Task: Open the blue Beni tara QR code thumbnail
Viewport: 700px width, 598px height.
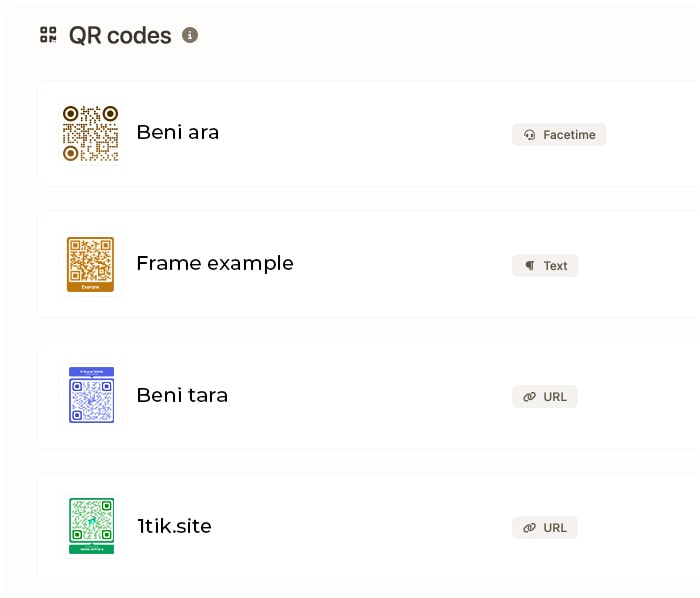Action: (91, 395)
